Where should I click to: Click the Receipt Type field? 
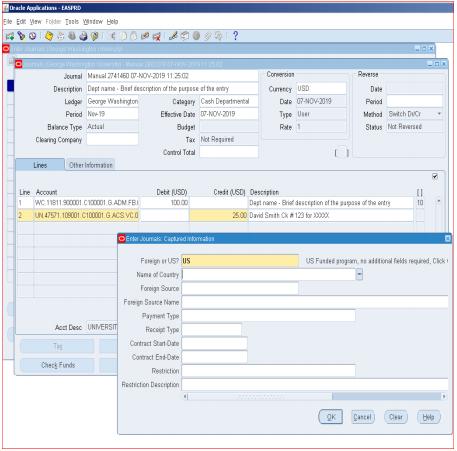pos(212,330)
